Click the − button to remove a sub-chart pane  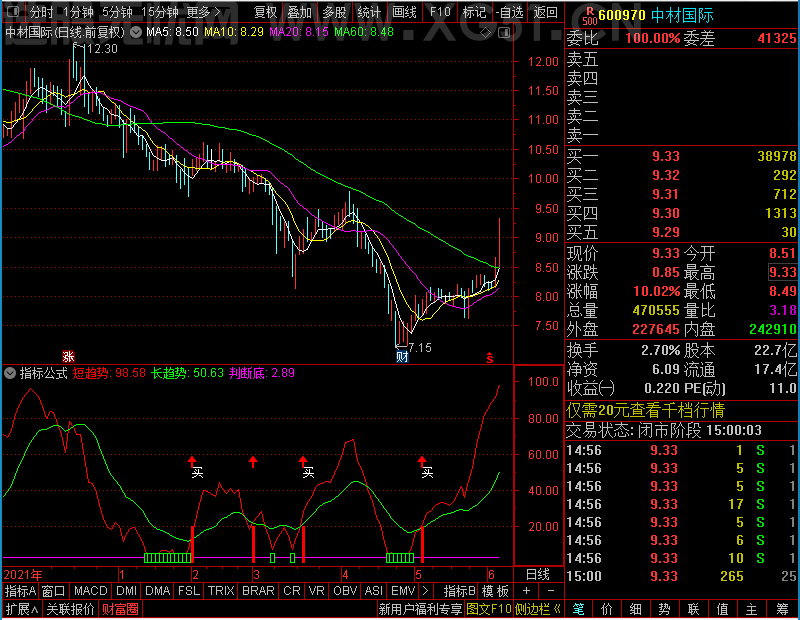coord(551,590)
